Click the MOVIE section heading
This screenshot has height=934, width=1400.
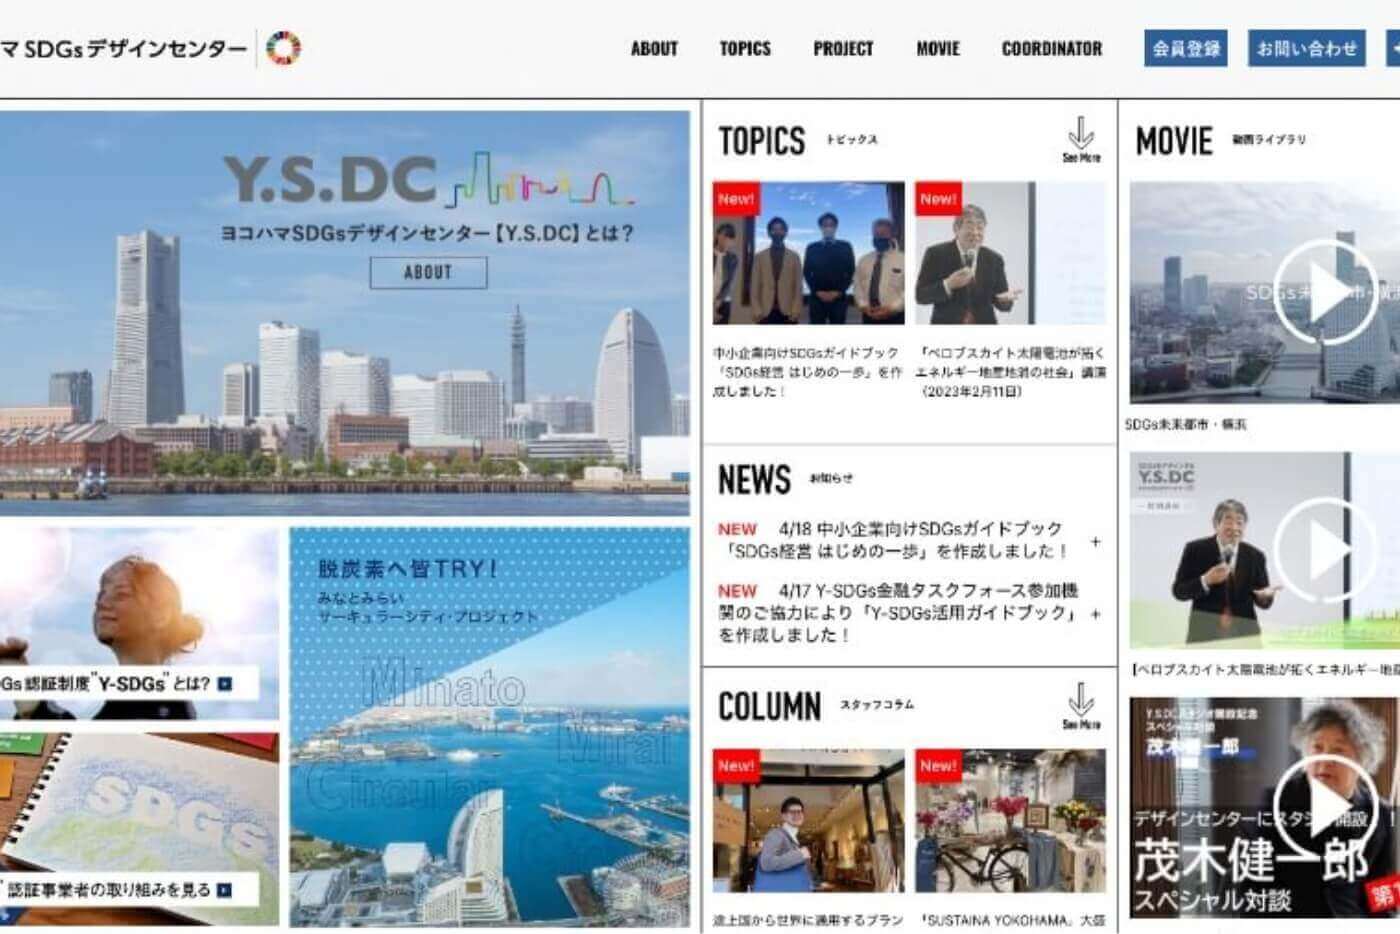click(1174, 141)
